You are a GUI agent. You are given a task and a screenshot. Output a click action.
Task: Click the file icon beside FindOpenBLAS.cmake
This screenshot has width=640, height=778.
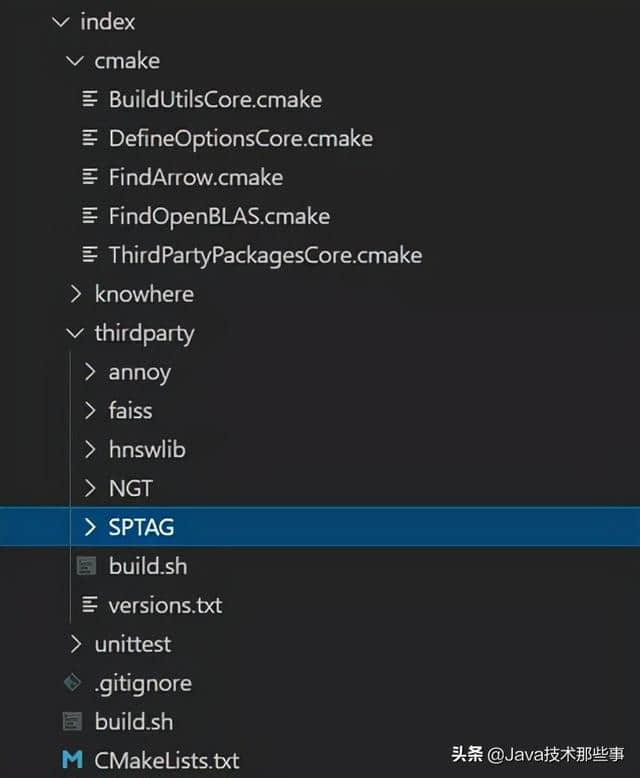(91, 216)
